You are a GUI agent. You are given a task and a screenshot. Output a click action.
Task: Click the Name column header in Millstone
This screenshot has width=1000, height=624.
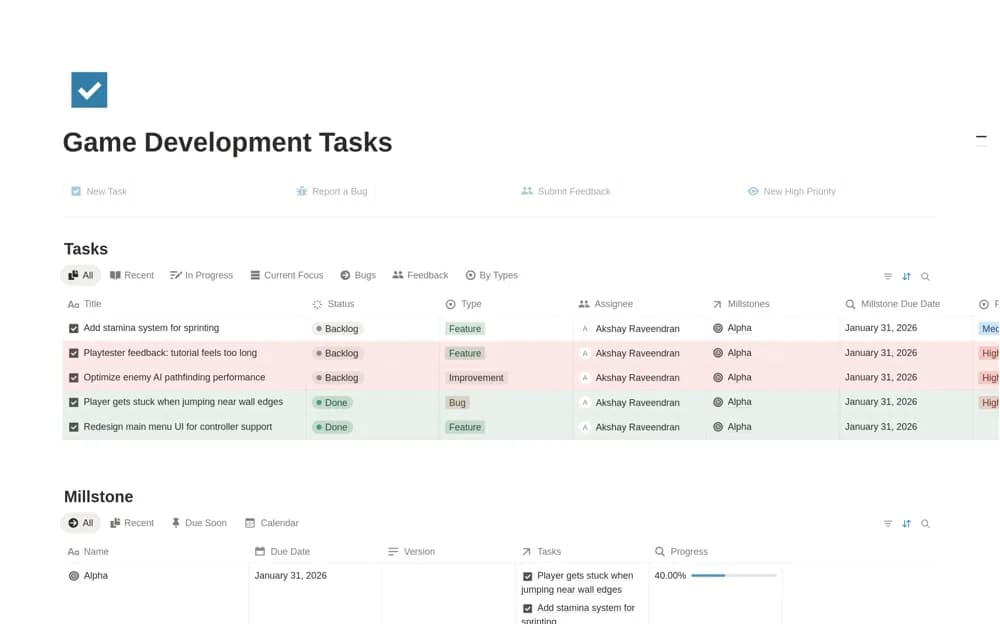88,552
